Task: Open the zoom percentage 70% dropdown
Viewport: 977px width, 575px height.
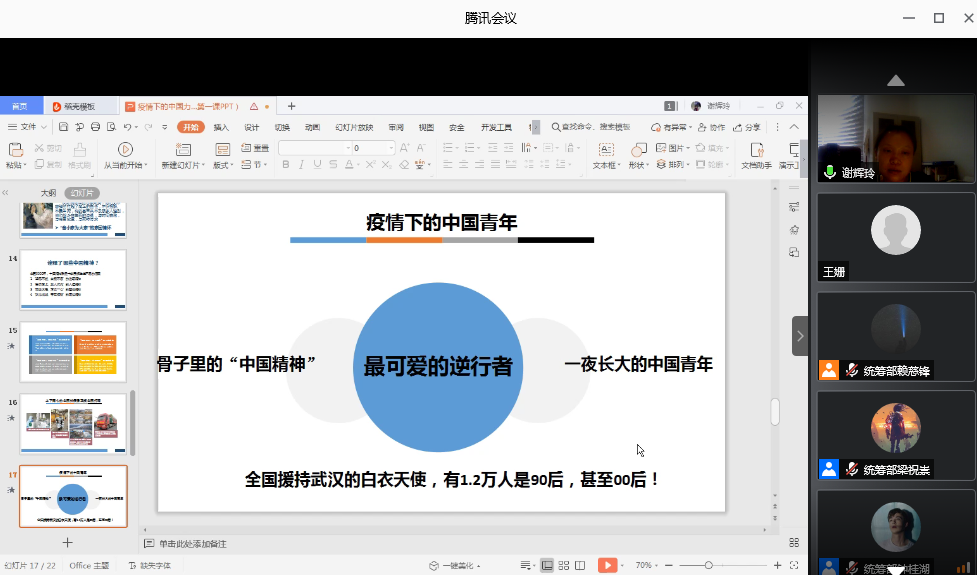Action: pos(645,565)
